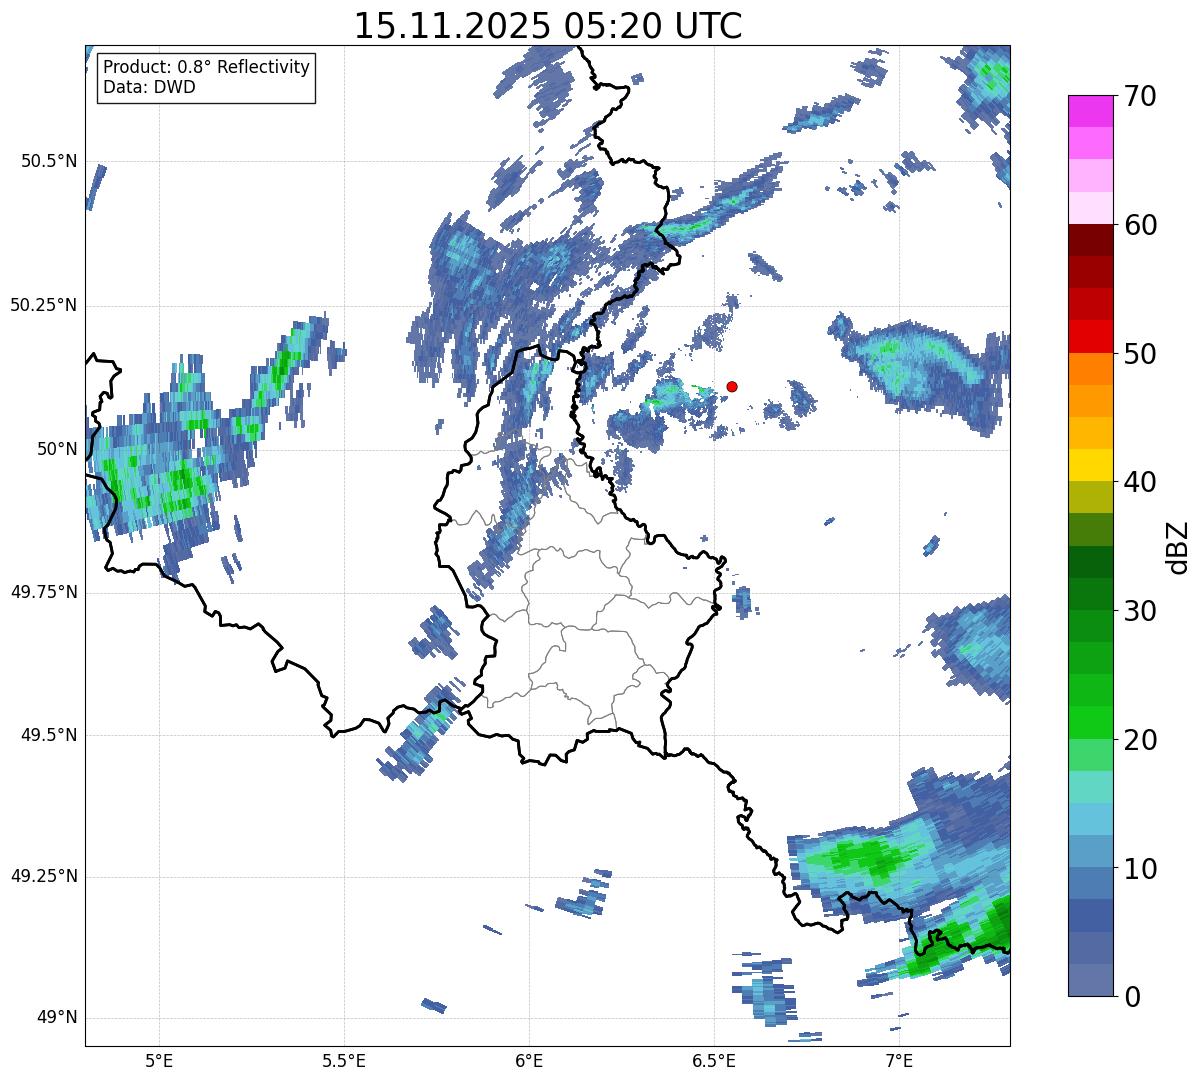Click the bright green colorbar swatch at 20
1202x1081 pixels.
pos(1090,723)
